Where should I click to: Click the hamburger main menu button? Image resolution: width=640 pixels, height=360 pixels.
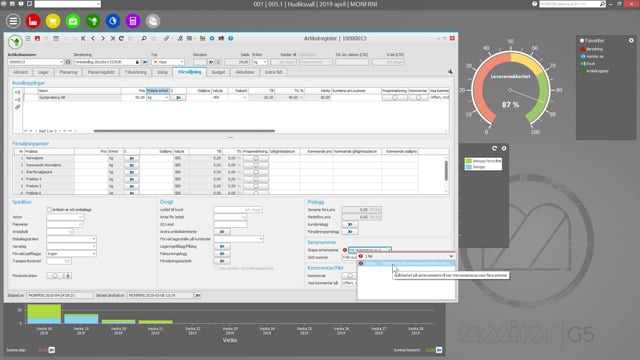[13, 21]
